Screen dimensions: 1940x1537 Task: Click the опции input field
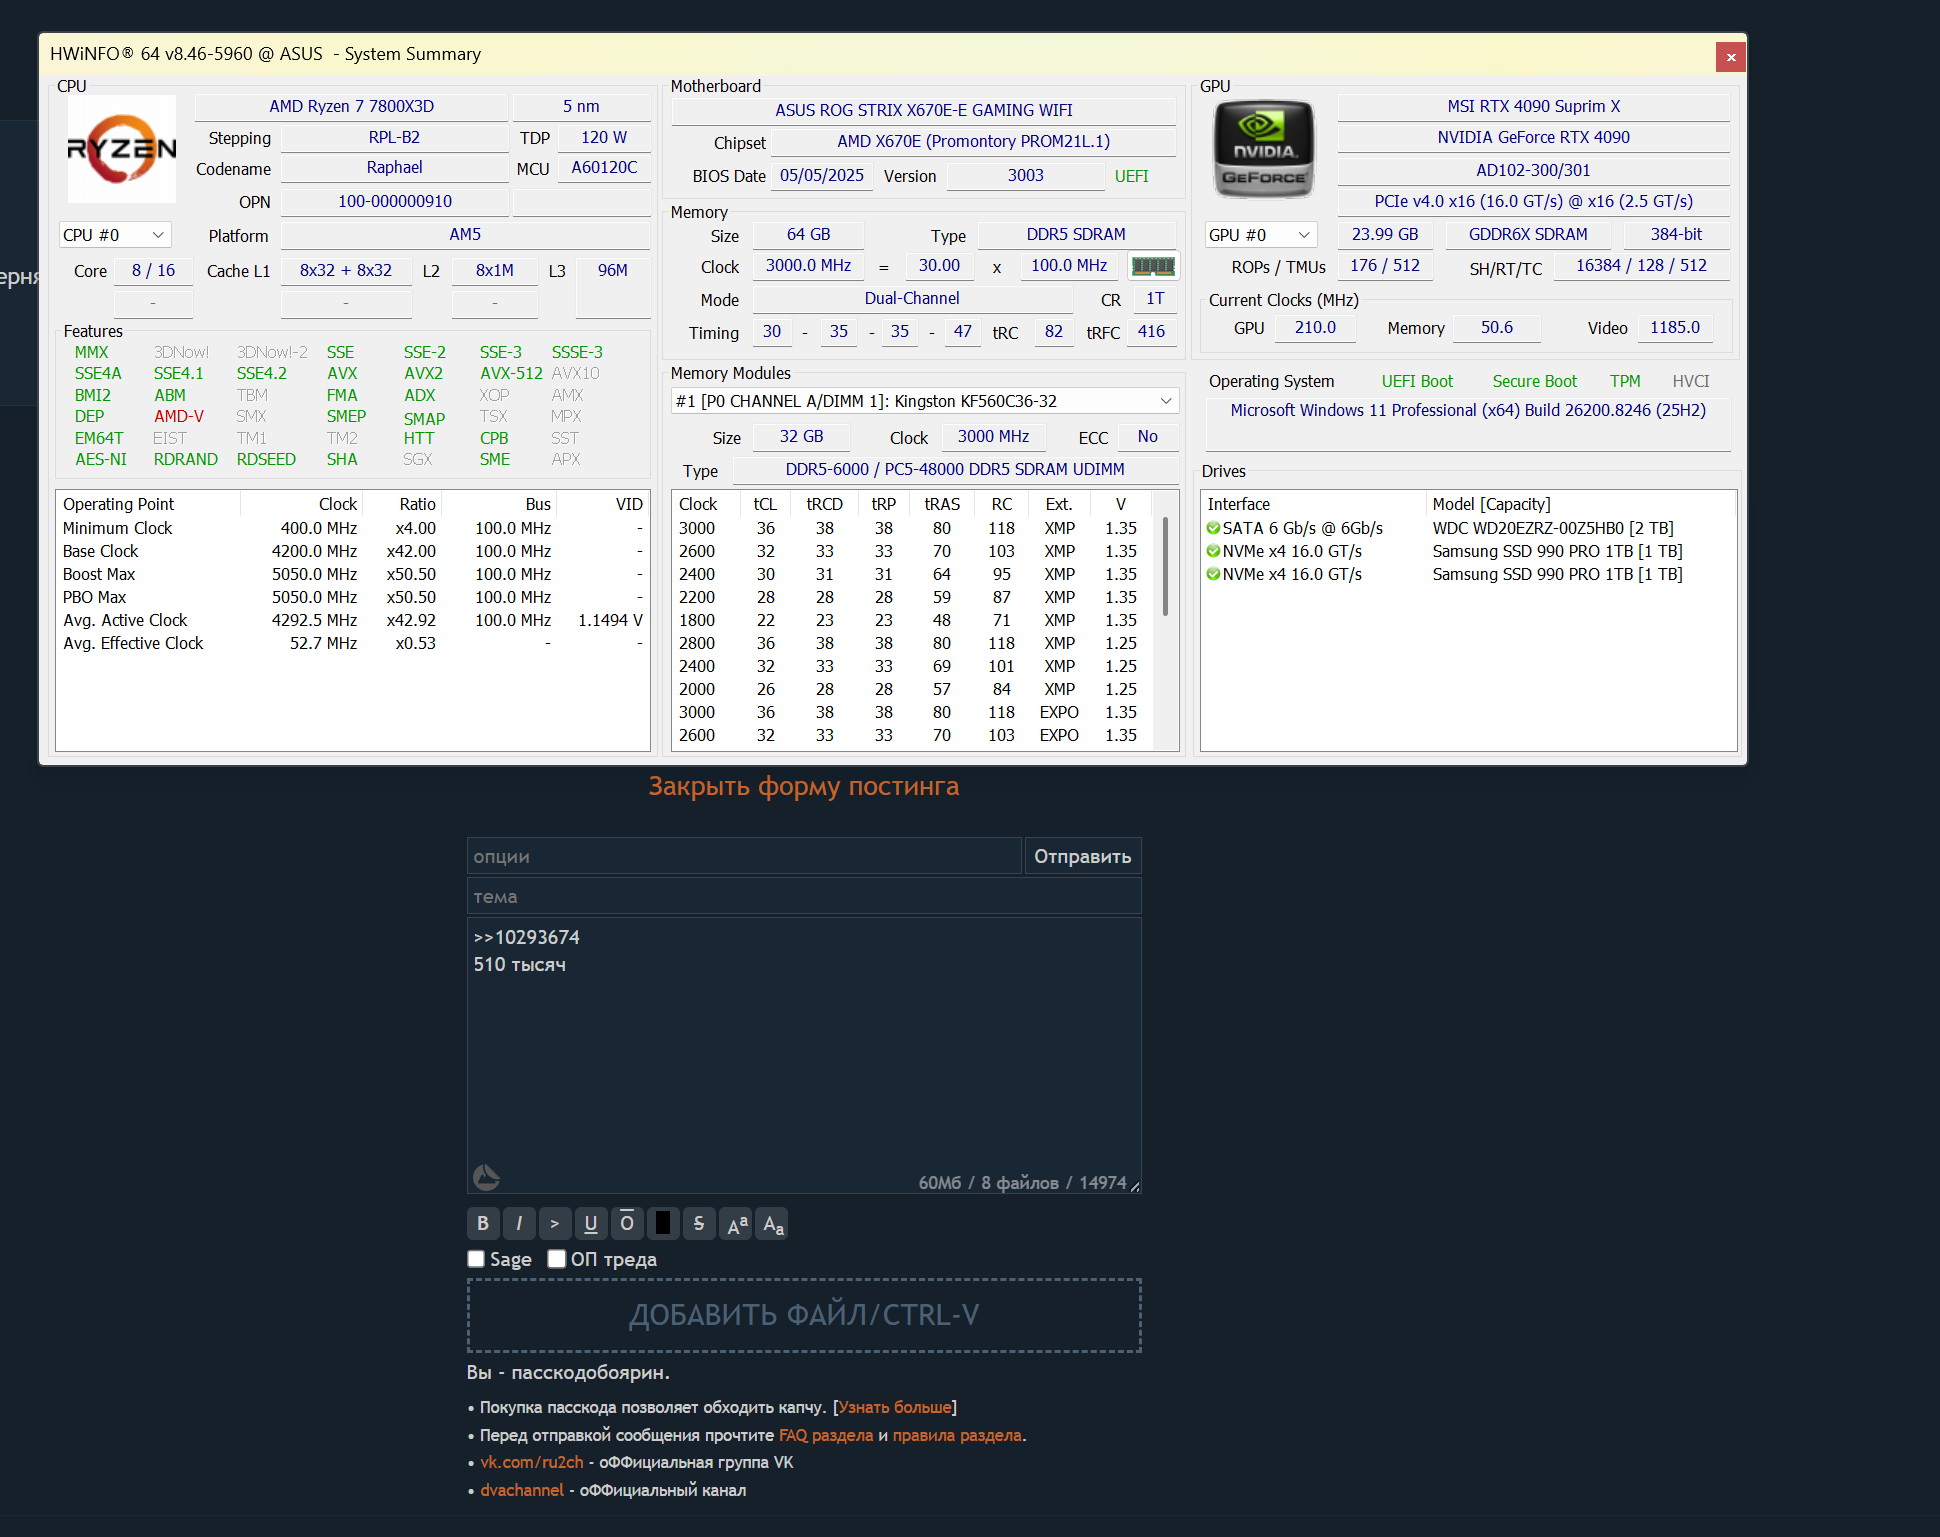coord(744,856)
